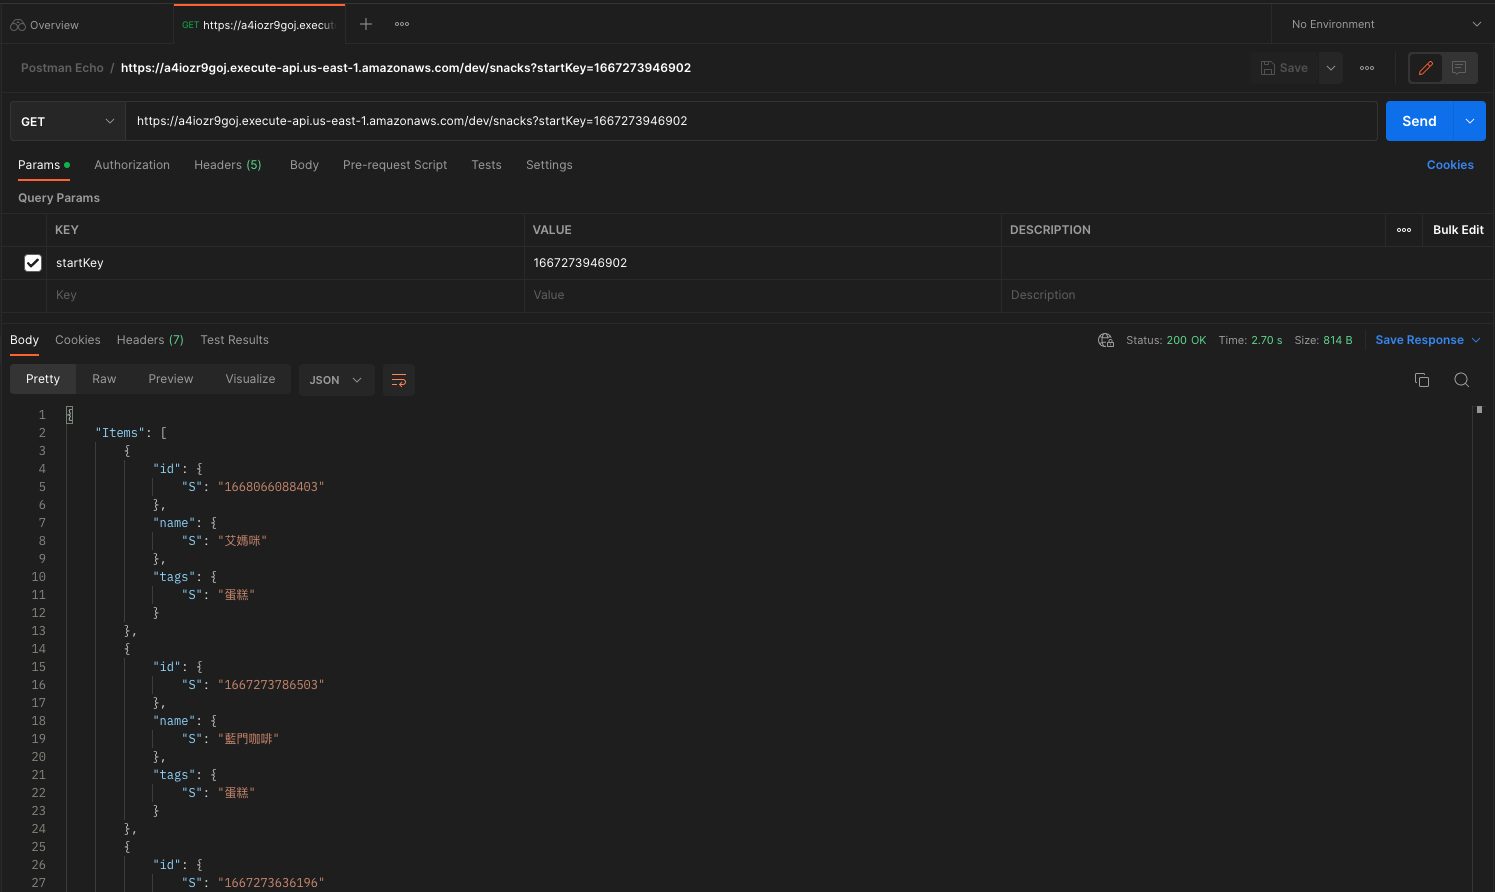
Task: Open the No Environment dropdown
Action: point(1385,24)
